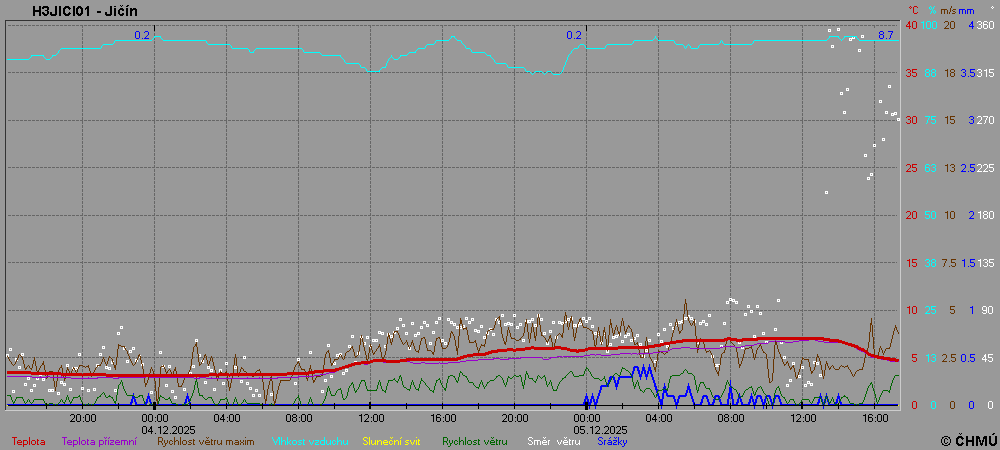The image size is (1000, 450).
Task: Click the 360 value on the right axis
Action: point(985,25)
